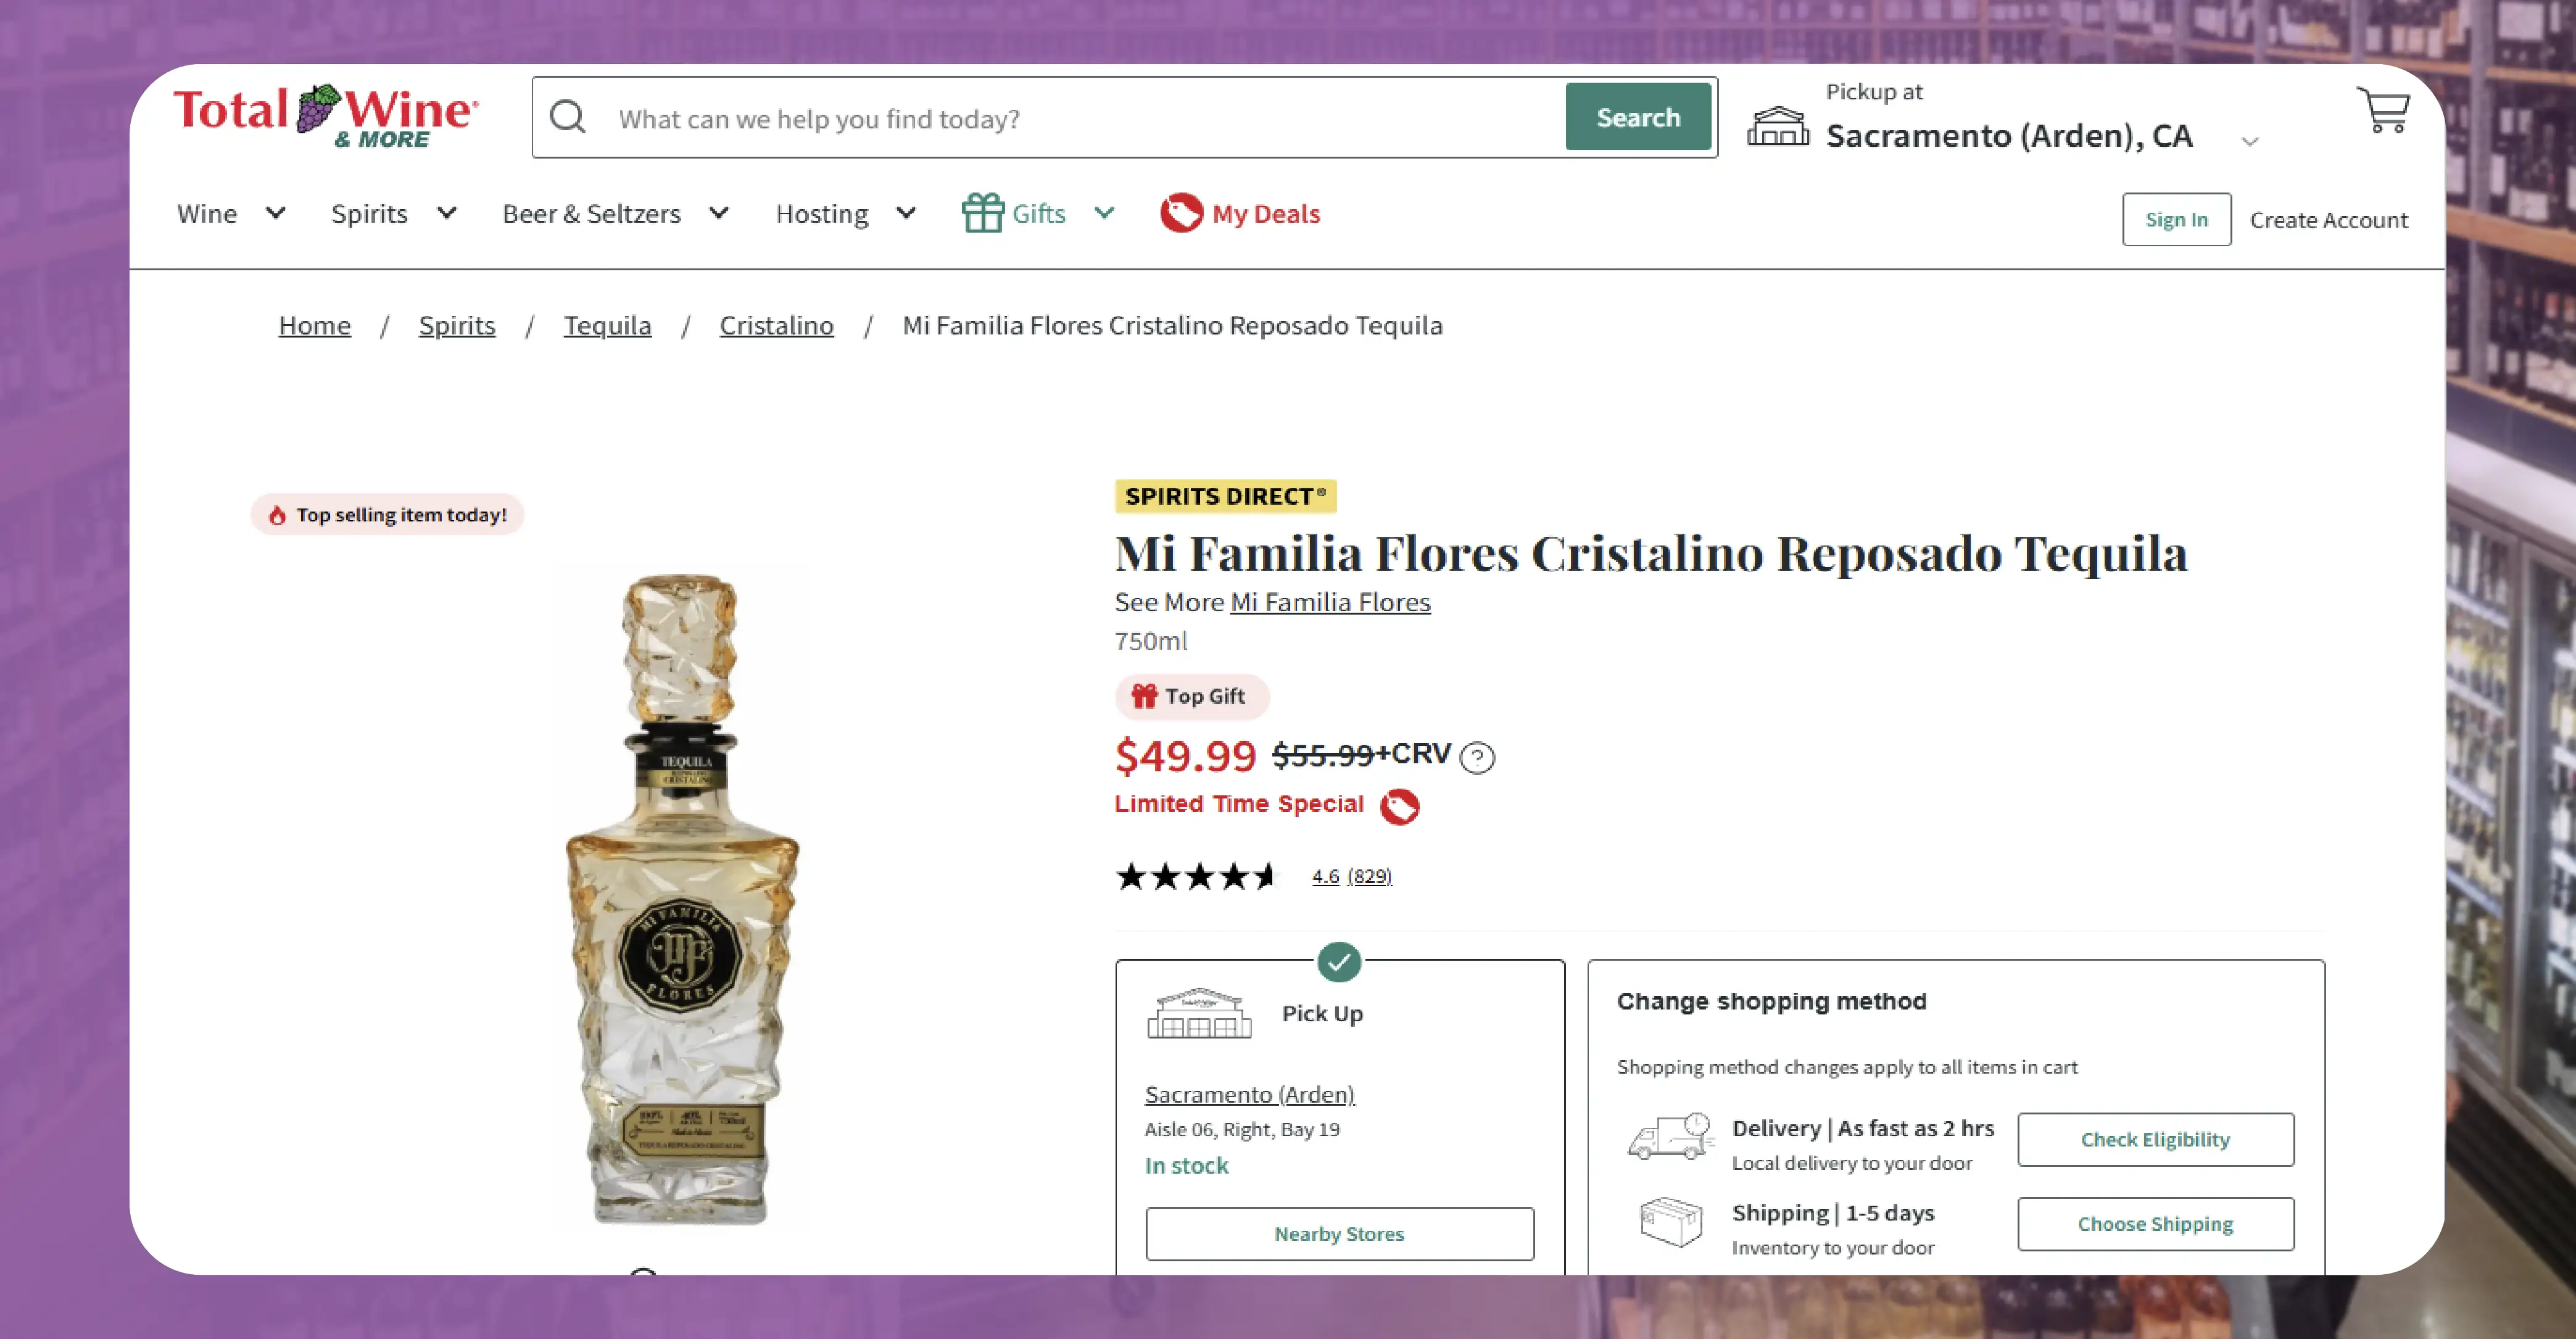This screenshot has width=2576, height=1339.
Task: Click the star rating reviews link
Action: [x=1351, y=877]
